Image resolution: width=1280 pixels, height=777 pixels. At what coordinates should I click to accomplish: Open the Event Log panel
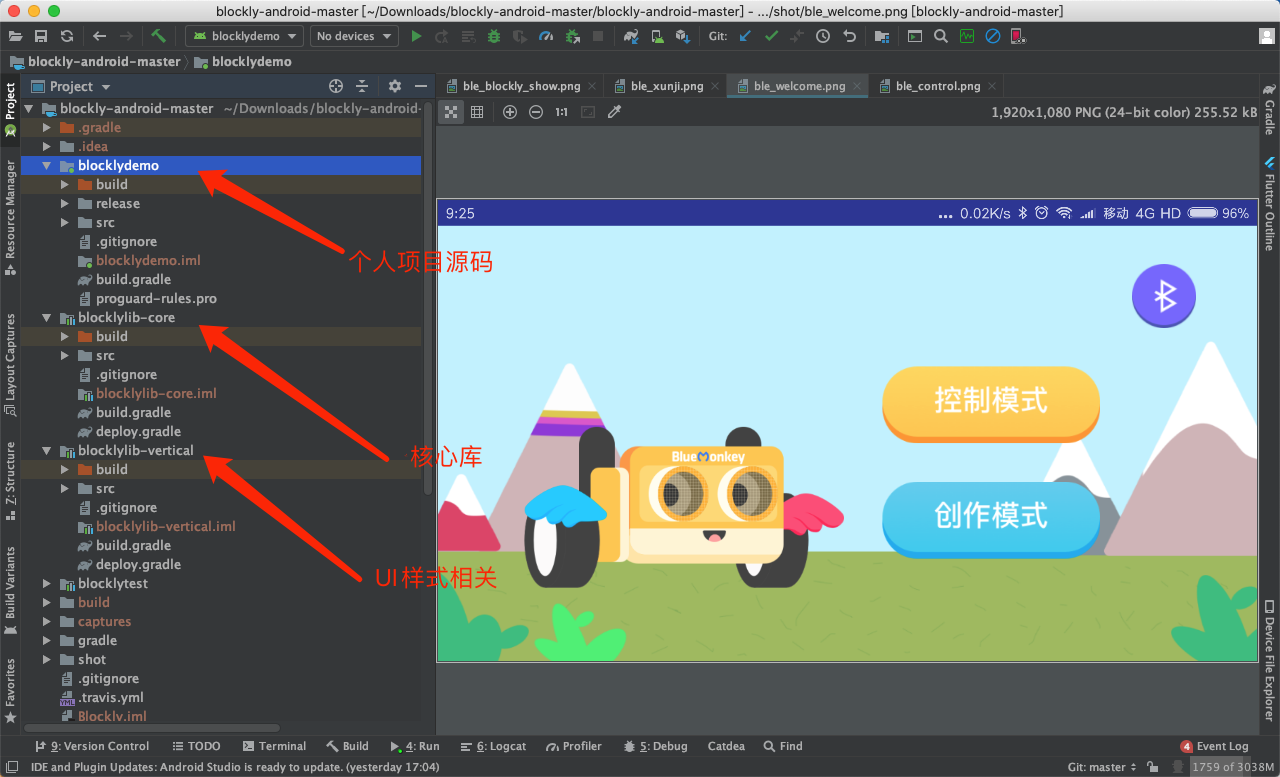[x=1214, y=746]
